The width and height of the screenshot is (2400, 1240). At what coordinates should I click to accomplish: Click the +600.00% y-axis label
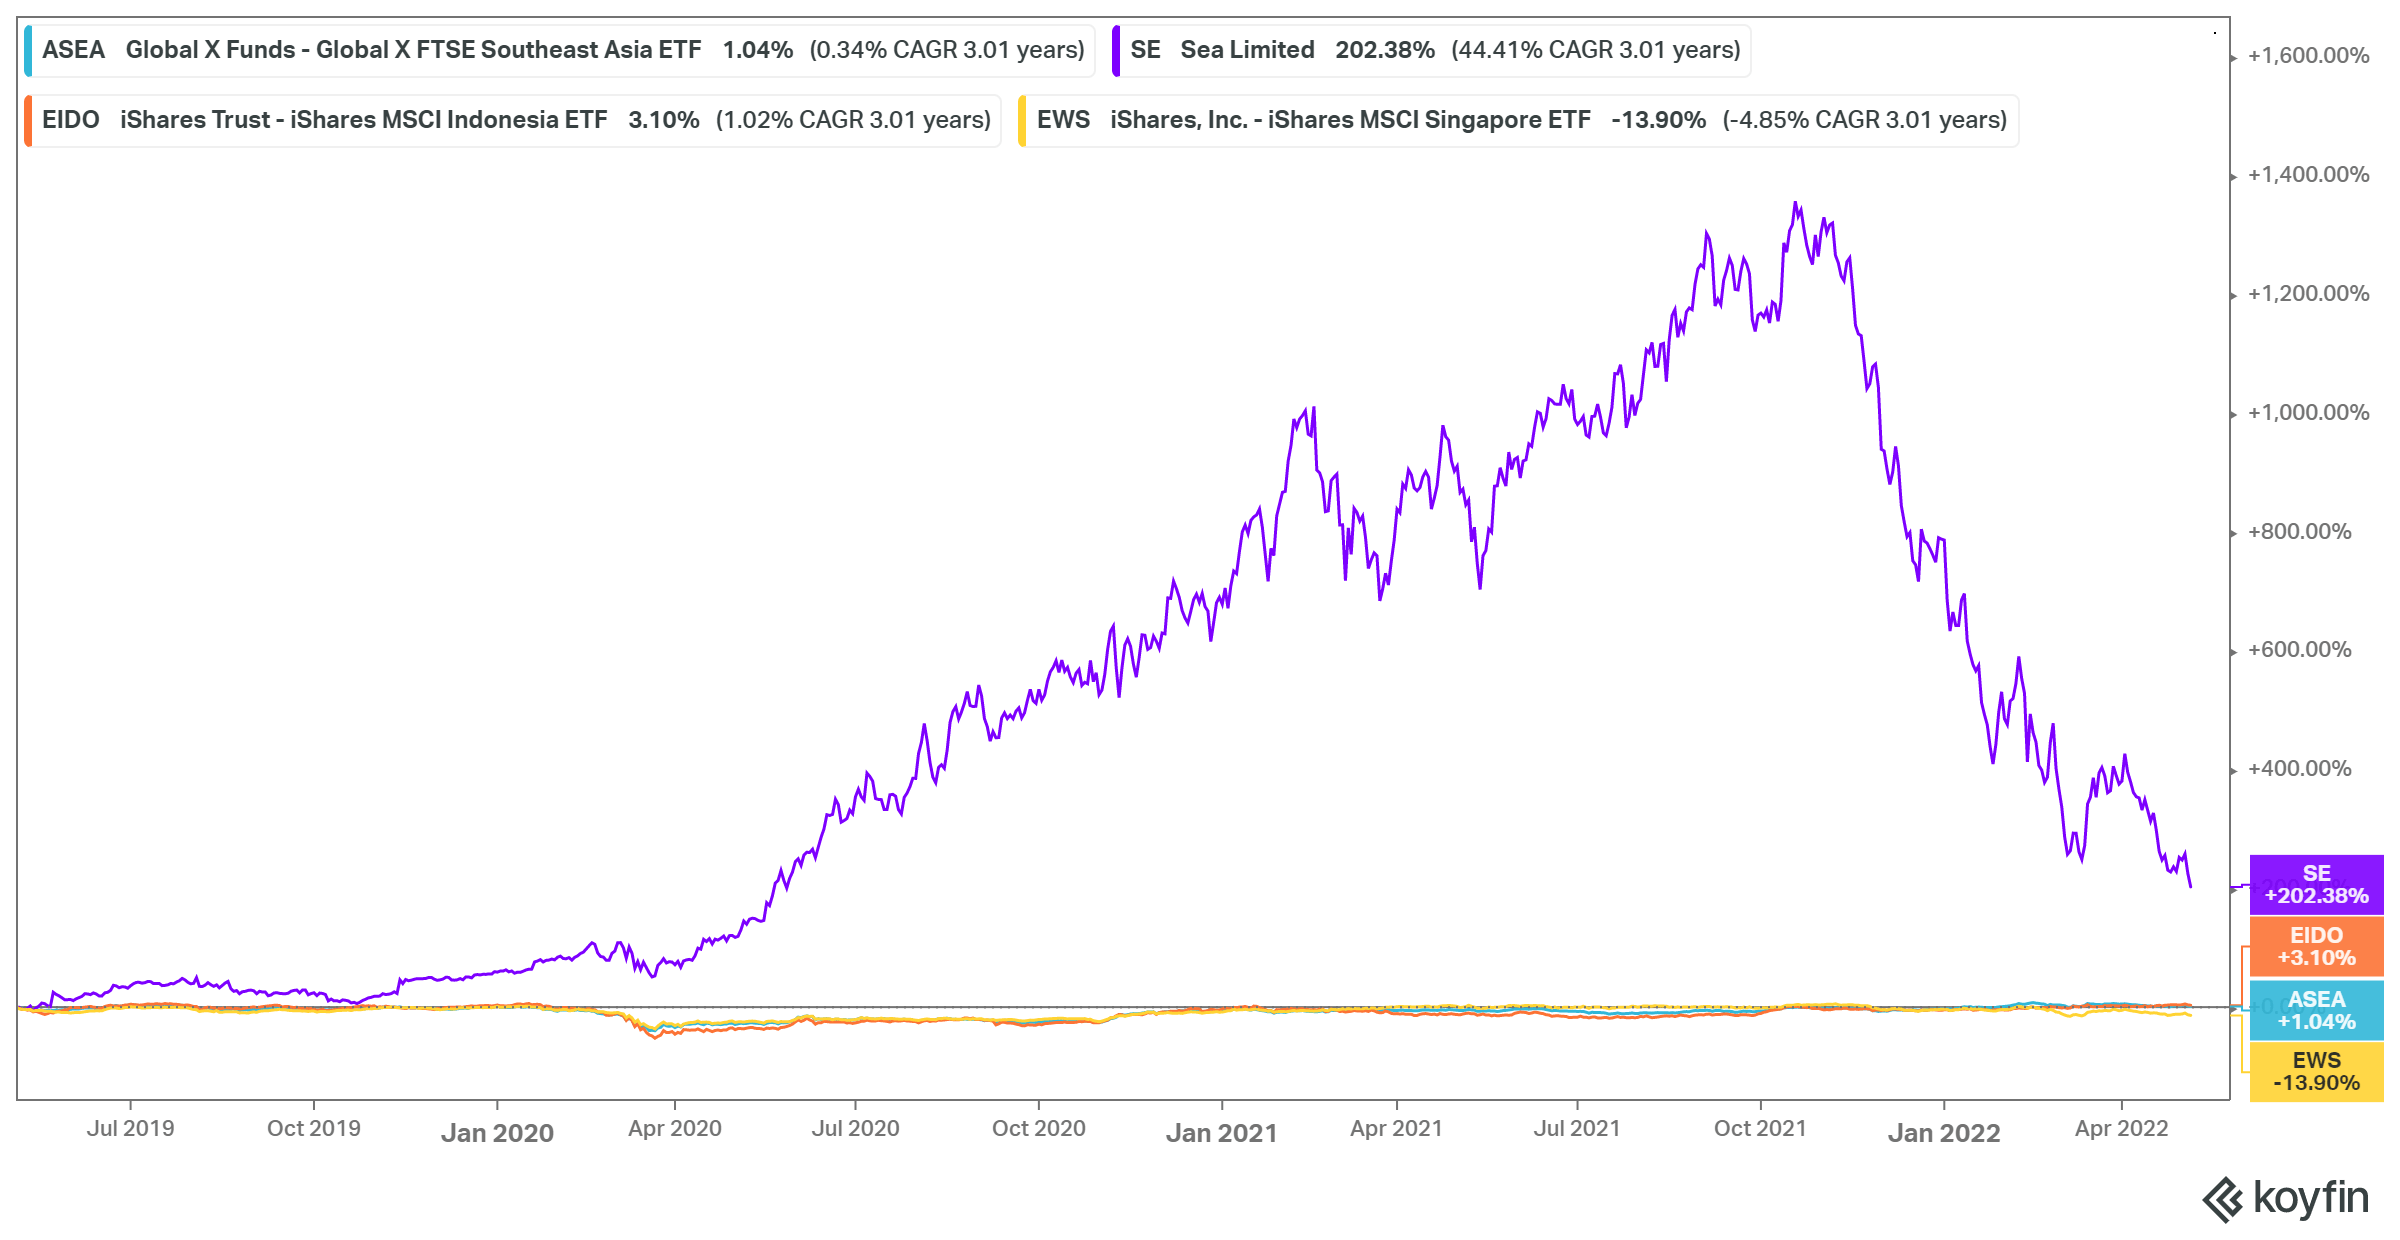coord(2299,650)
